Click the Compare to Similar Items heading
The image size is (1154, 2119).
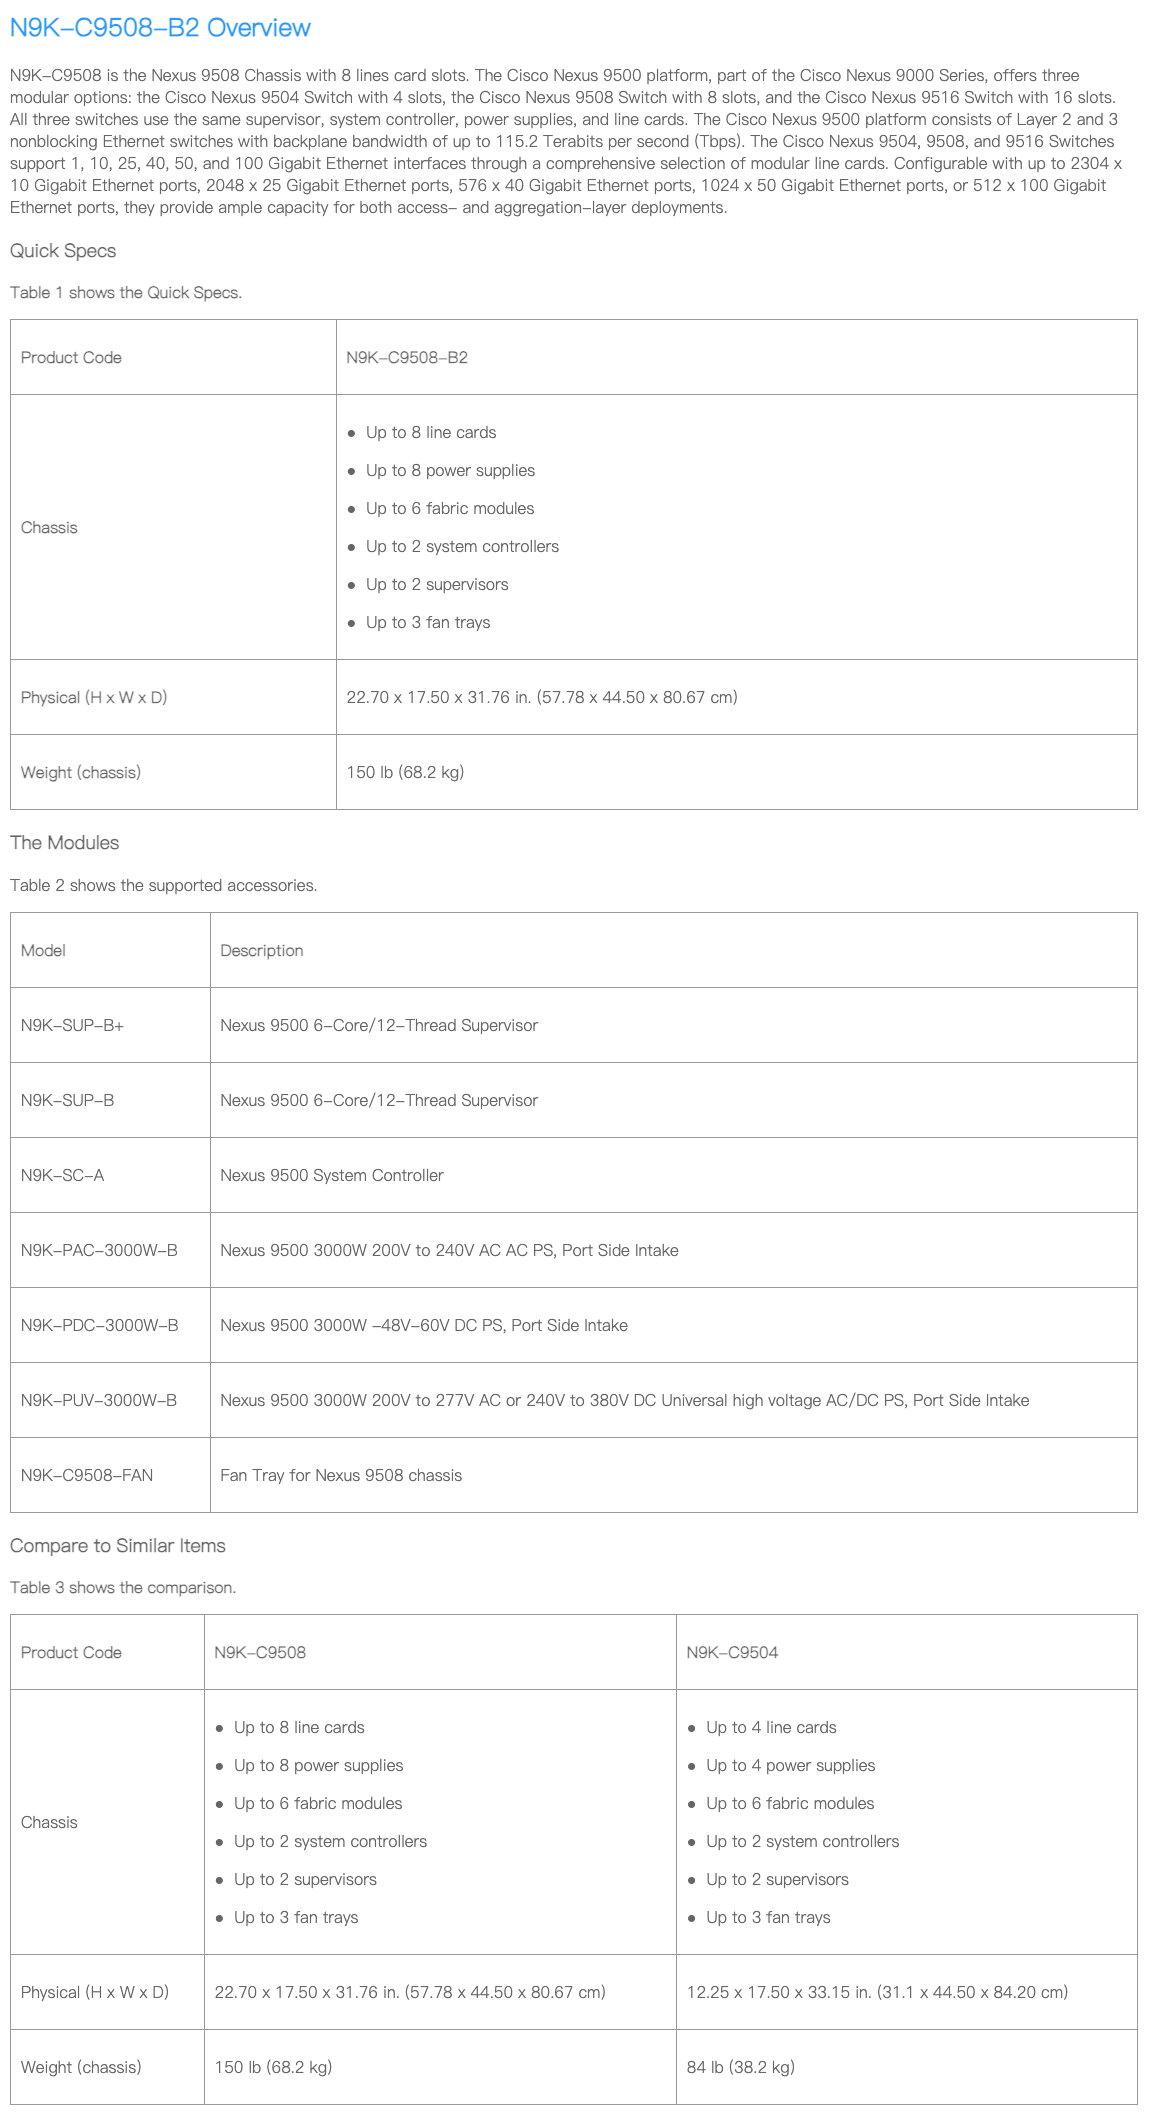click(x=117, y=1546)
